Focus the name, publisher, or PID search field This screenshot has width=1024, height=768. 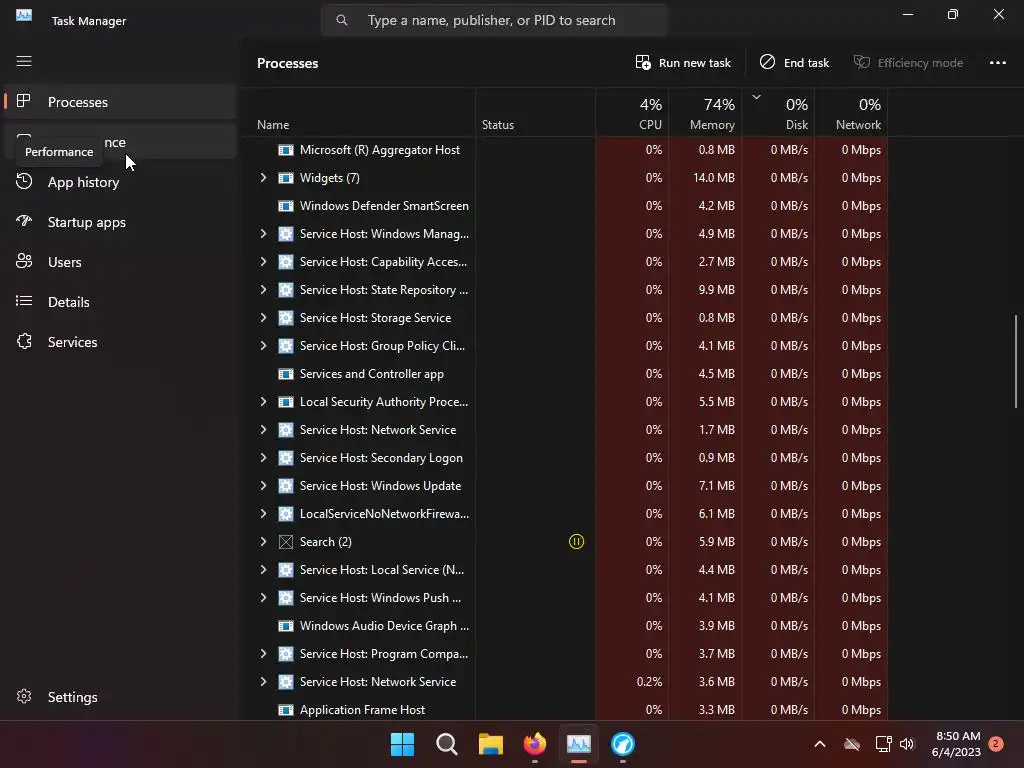(x=494, y=20)
